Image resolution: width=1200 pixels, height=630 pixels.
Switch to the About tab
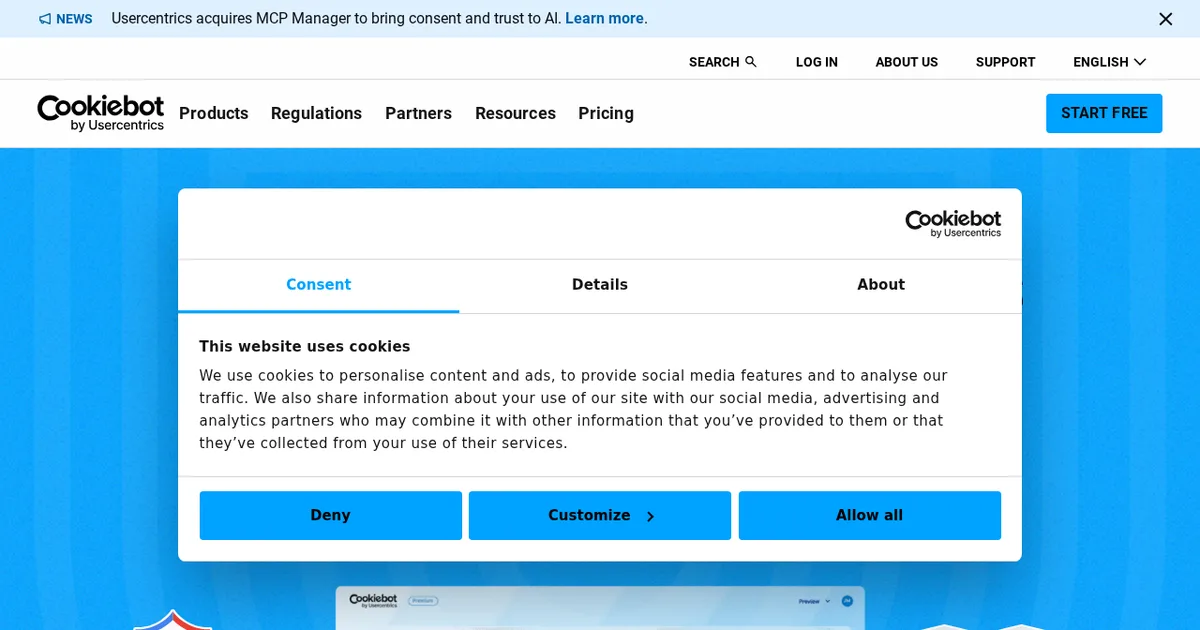coord(881,285)
